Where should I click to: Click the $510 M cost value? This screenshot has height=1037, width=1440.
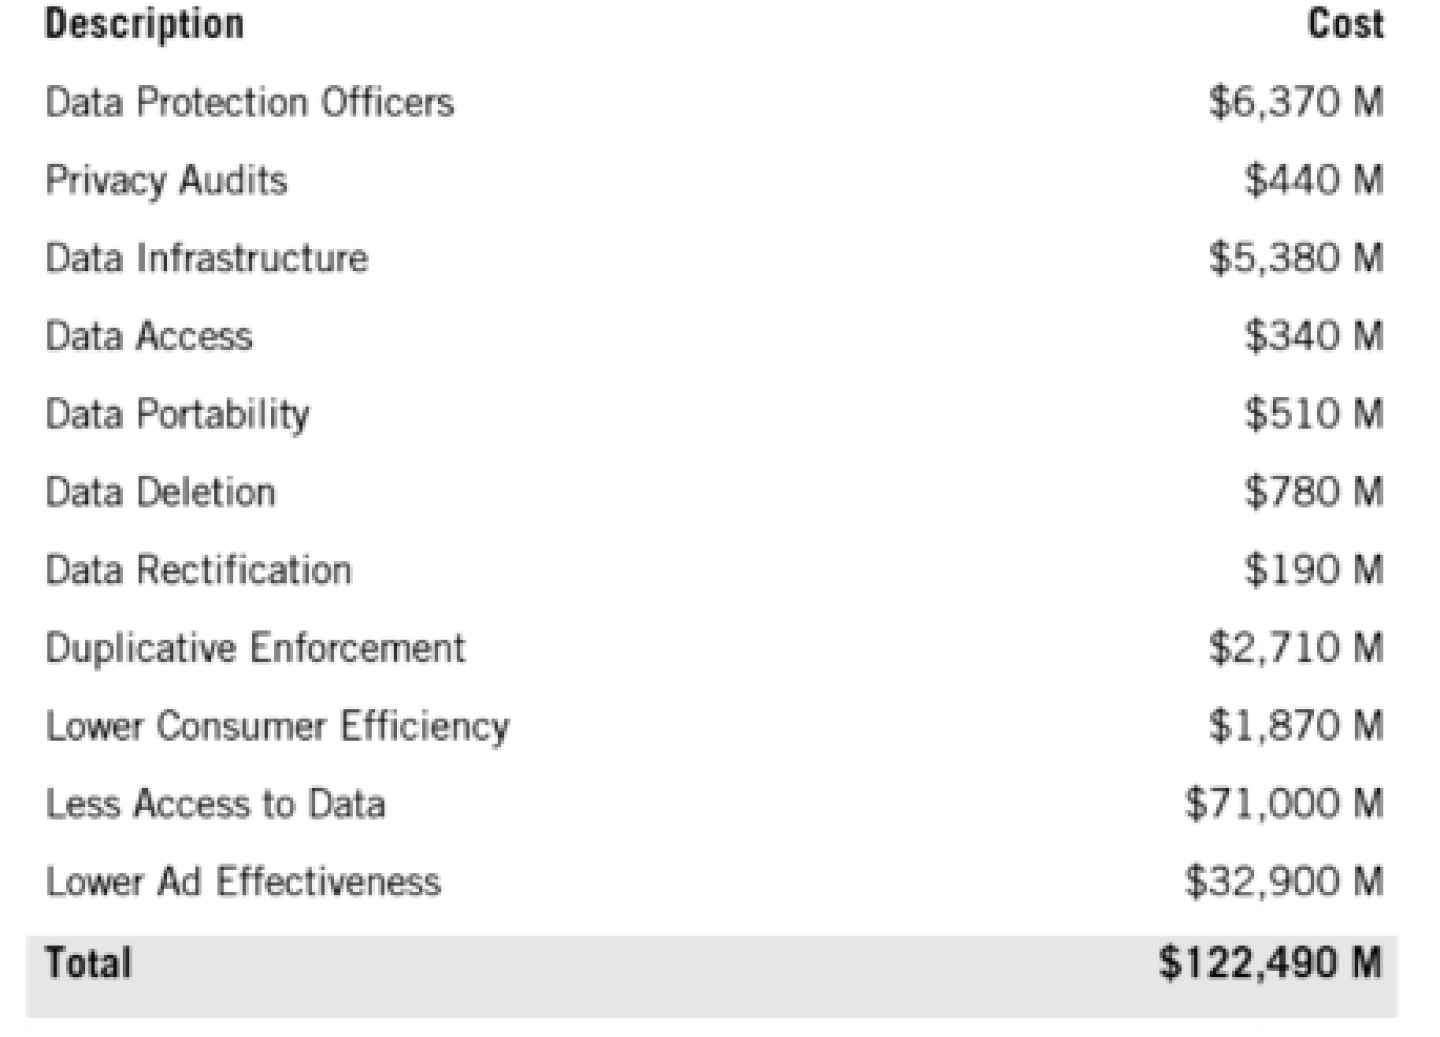click(x=1314, y=414)
